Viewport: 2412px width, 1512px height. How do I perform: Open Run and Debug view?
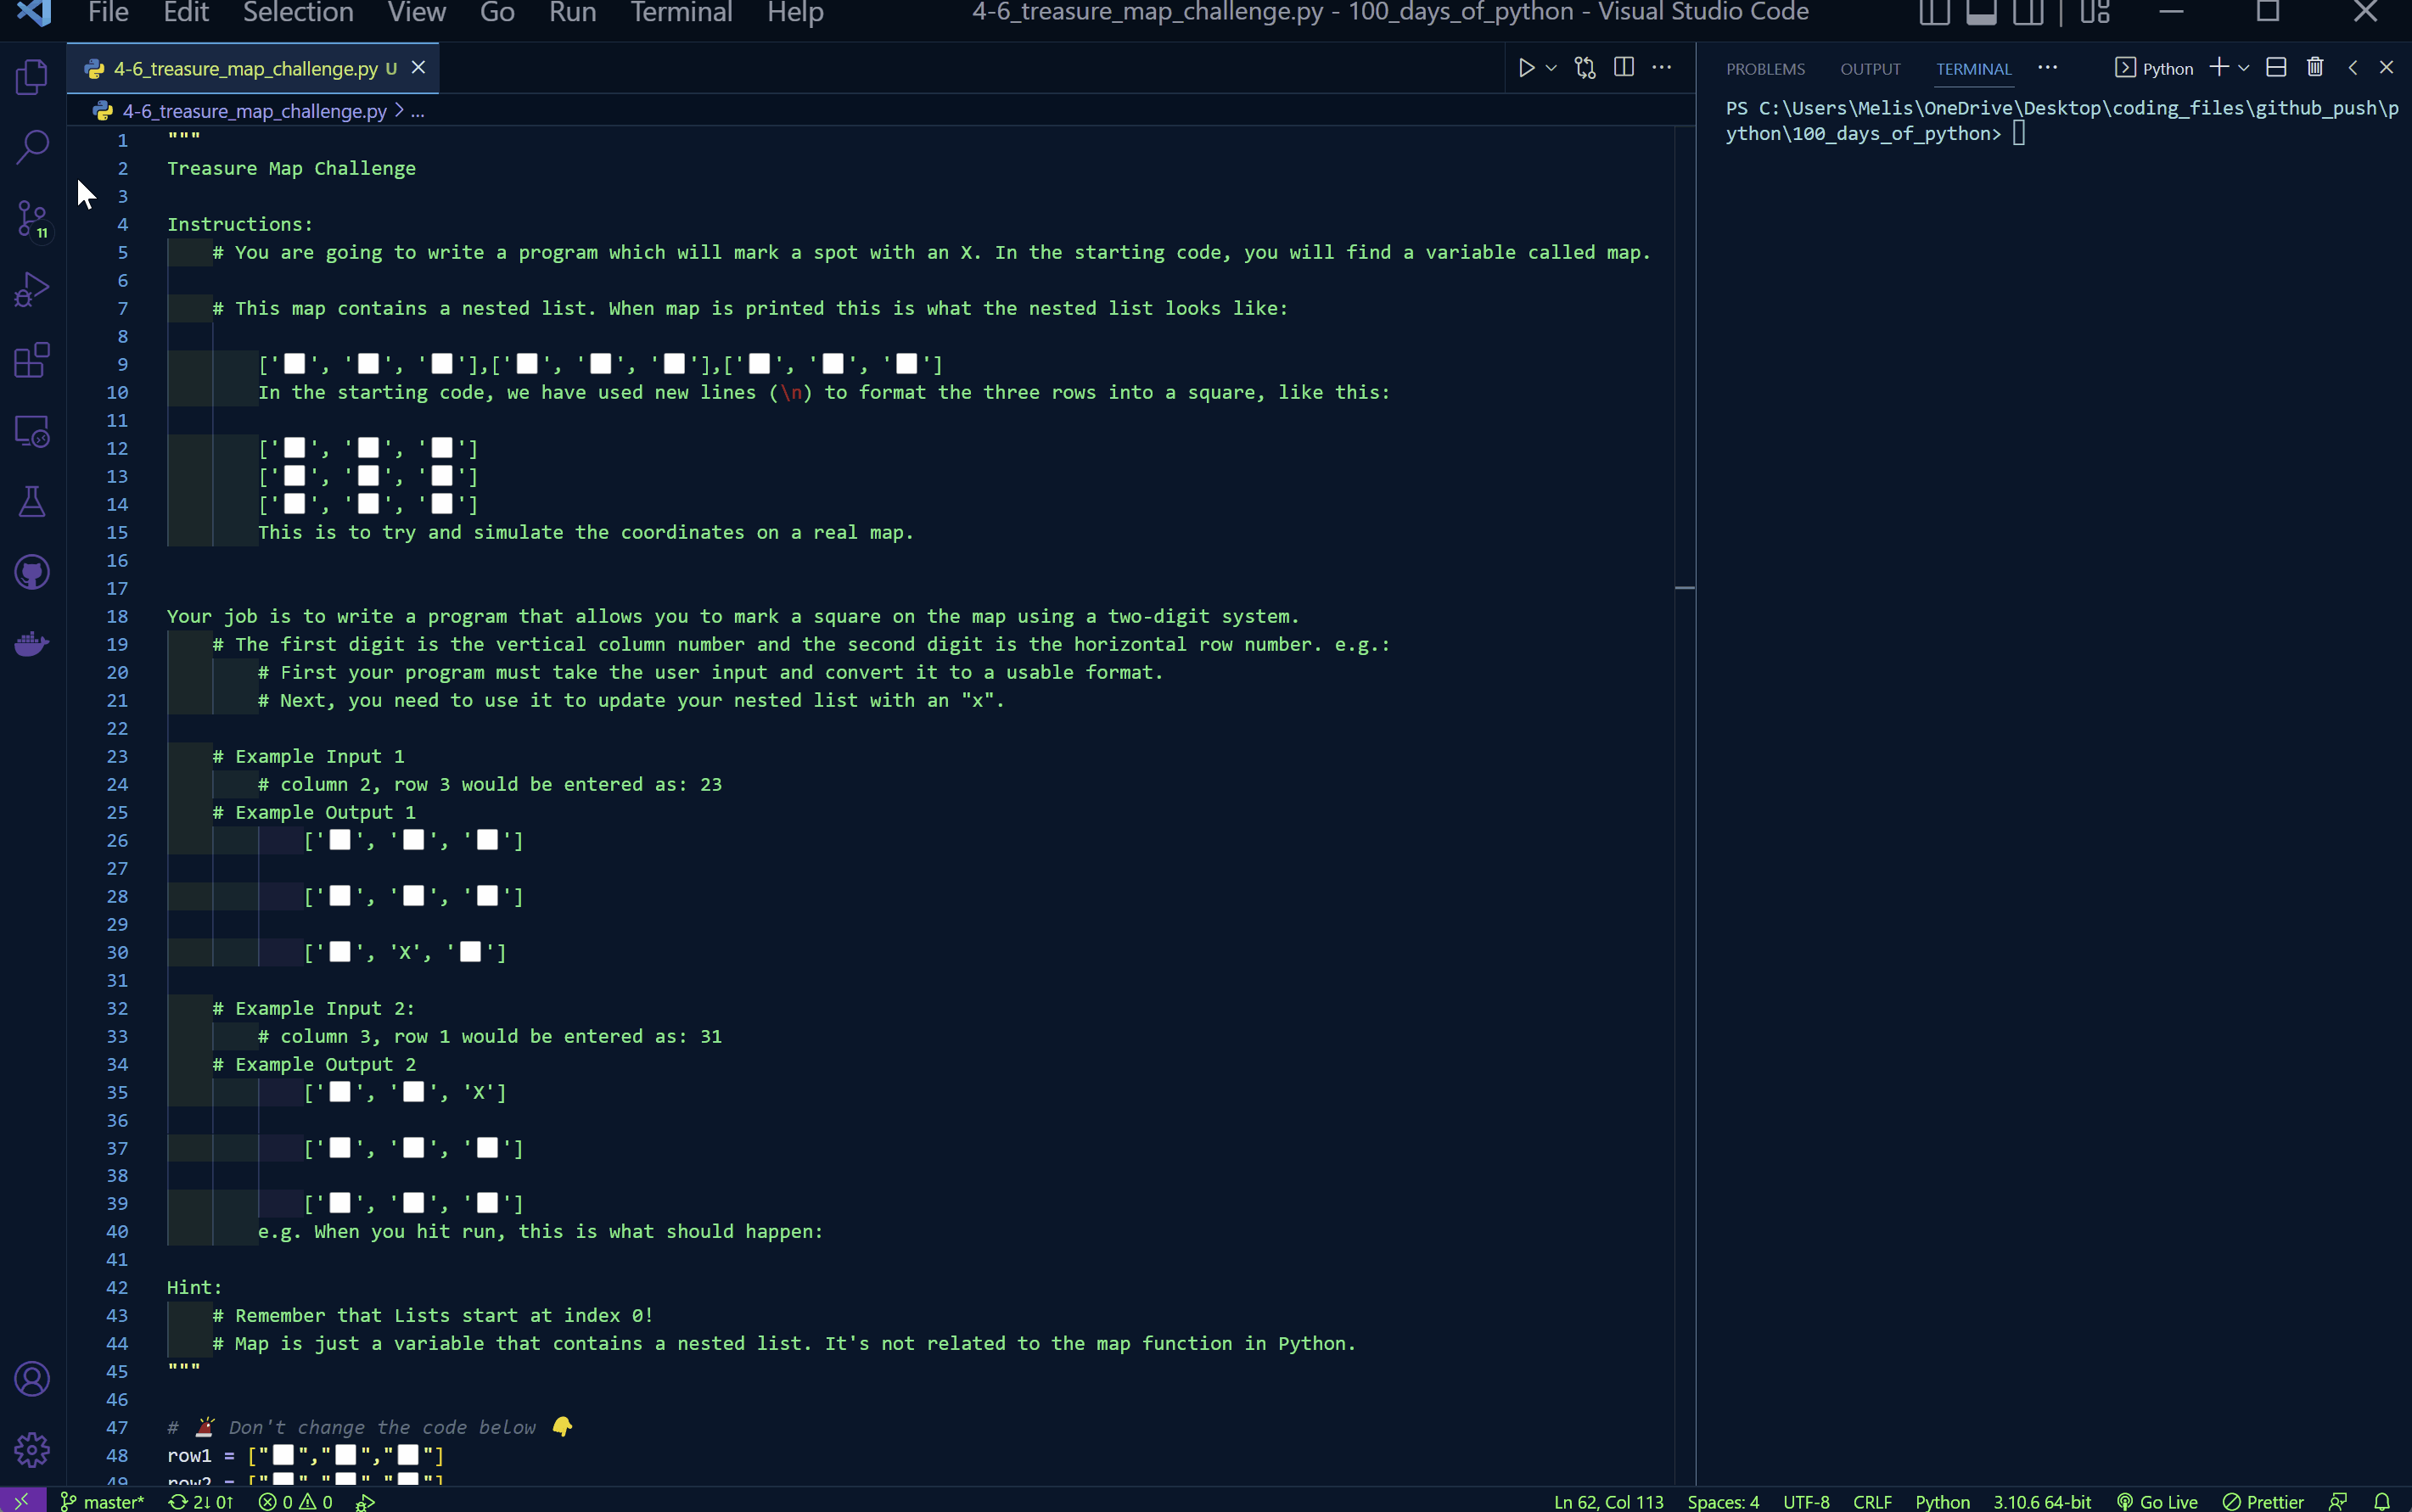(32, 290)
